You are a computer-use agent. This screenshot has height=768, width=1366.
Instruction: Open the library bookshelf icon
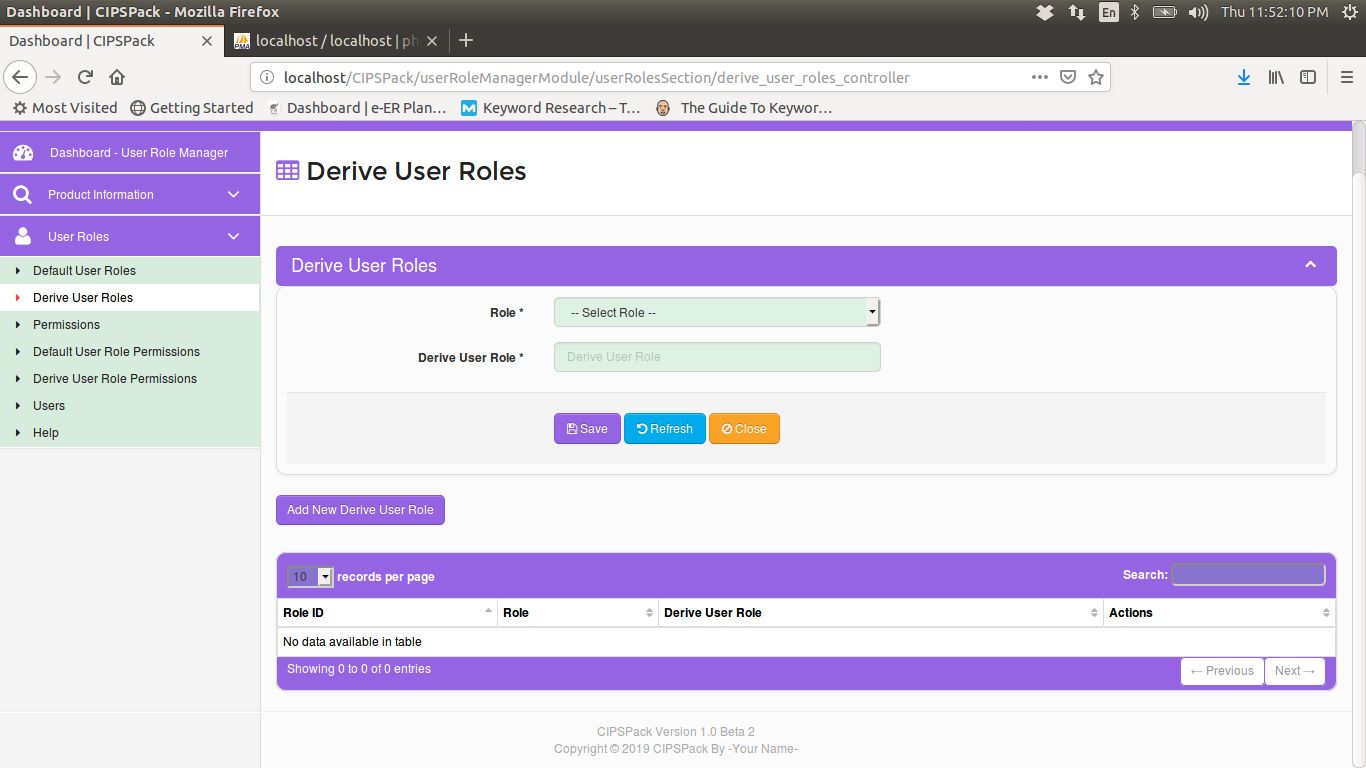[1276, 77]
